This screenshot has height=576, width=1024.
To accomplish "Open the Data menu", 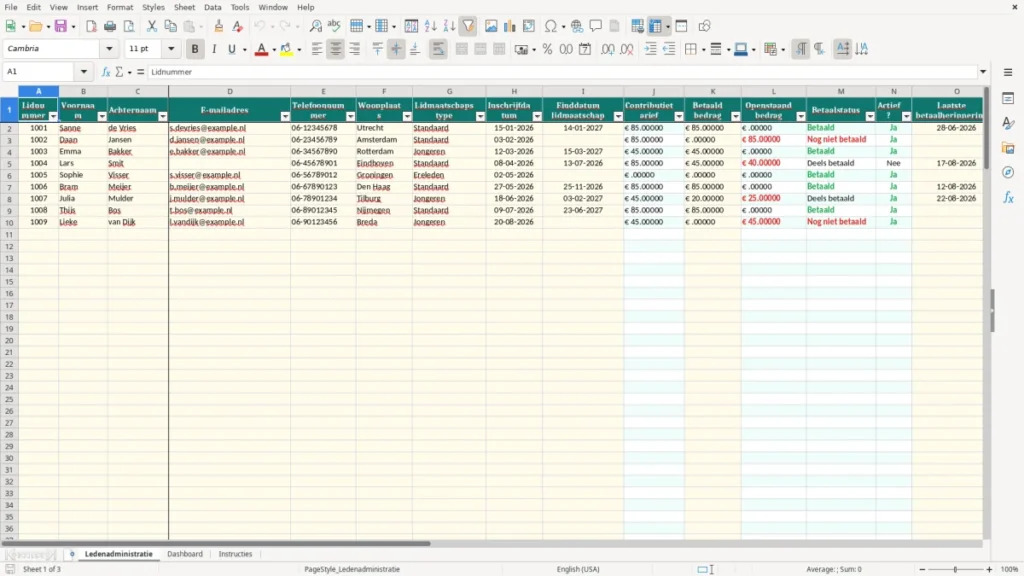I will (212, 7).
